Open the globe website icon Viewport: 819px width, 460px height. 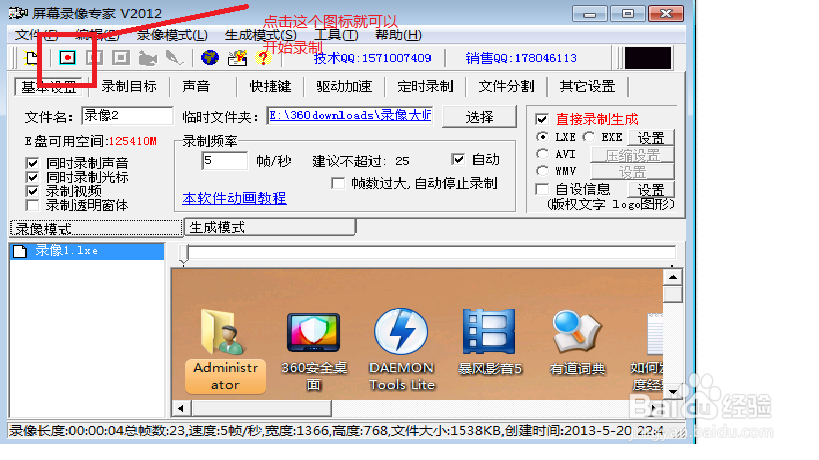(x=210, y=57)
